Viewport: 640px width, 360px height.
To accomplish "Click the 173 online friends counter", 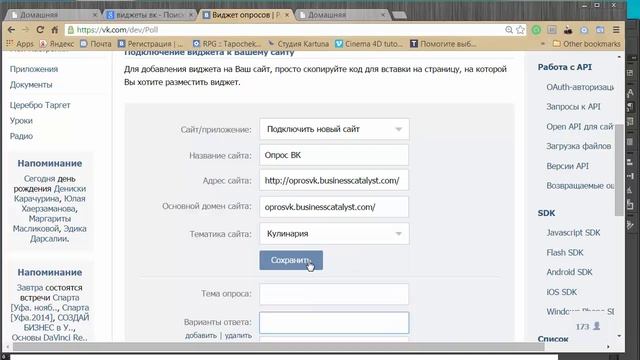I will tap(588, 326).
